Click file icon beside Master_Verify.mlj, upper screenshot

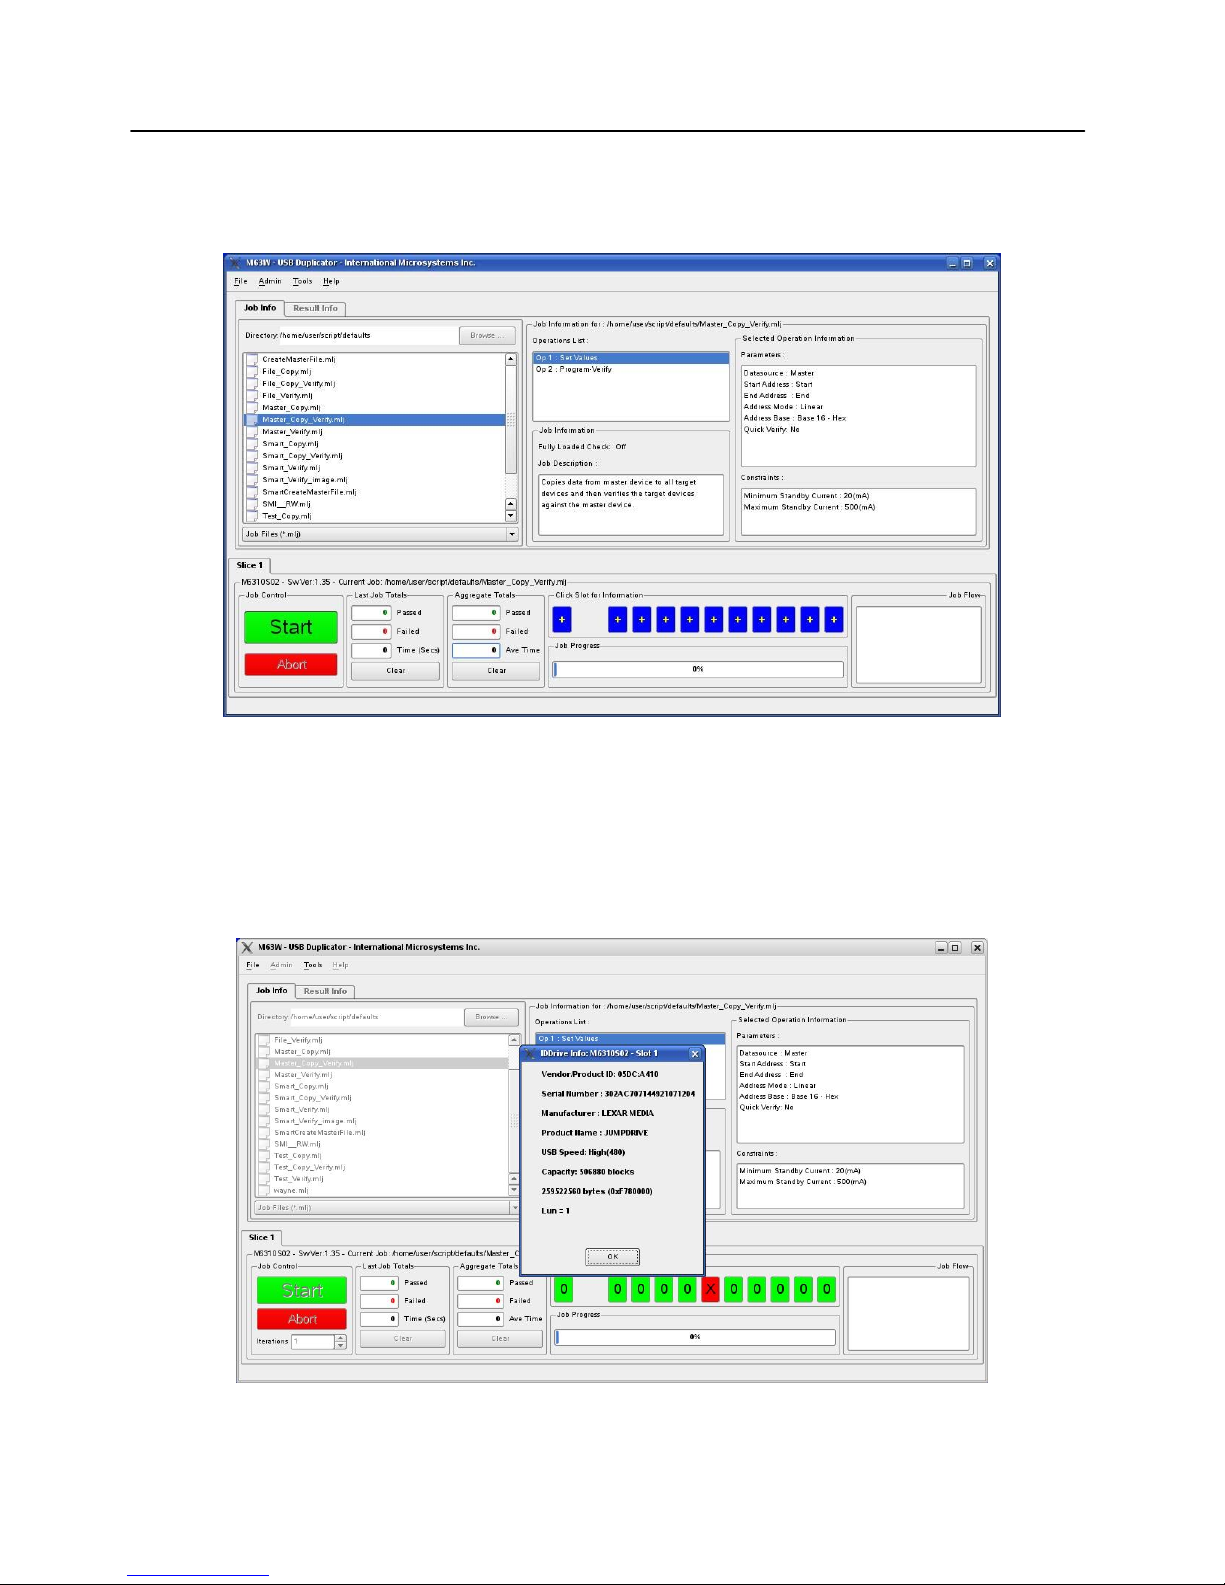point(252,432)
